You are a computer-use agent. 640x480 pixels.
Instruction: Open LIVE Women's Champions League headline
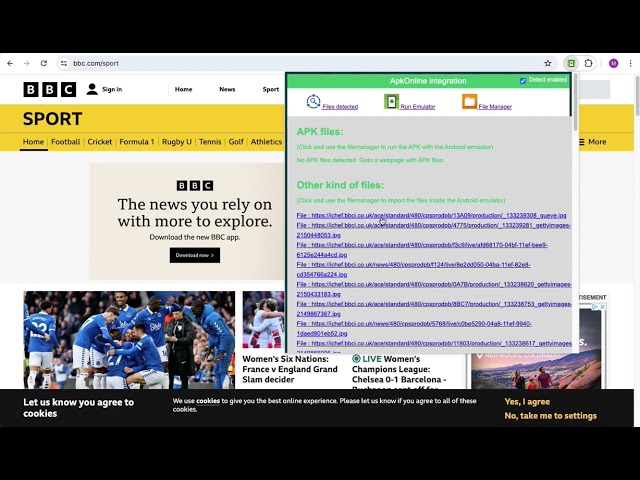[398, 371]
